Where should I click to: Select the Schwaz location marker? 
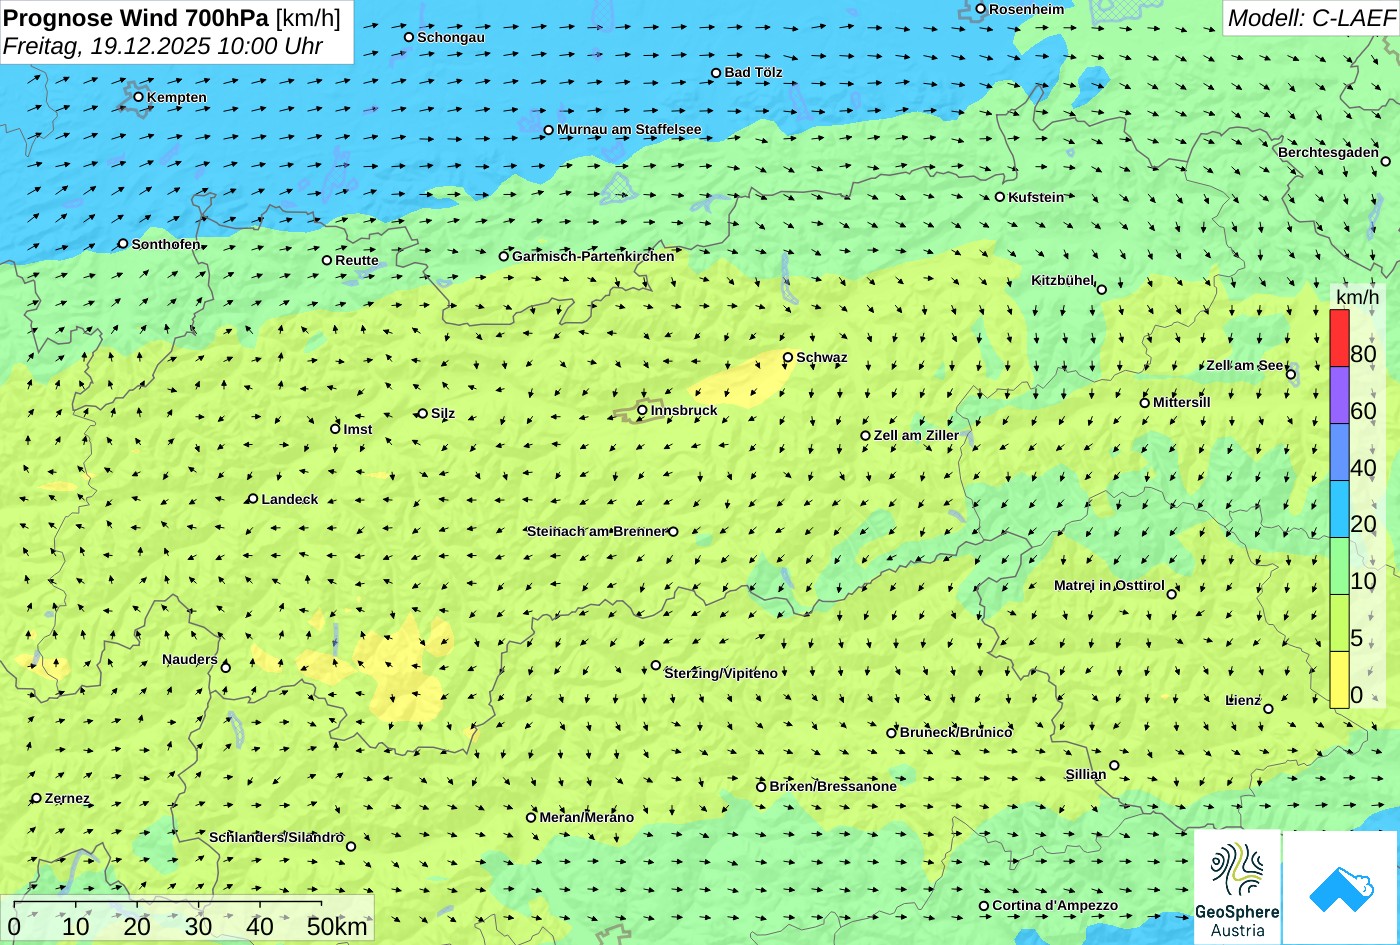[788, 357]
